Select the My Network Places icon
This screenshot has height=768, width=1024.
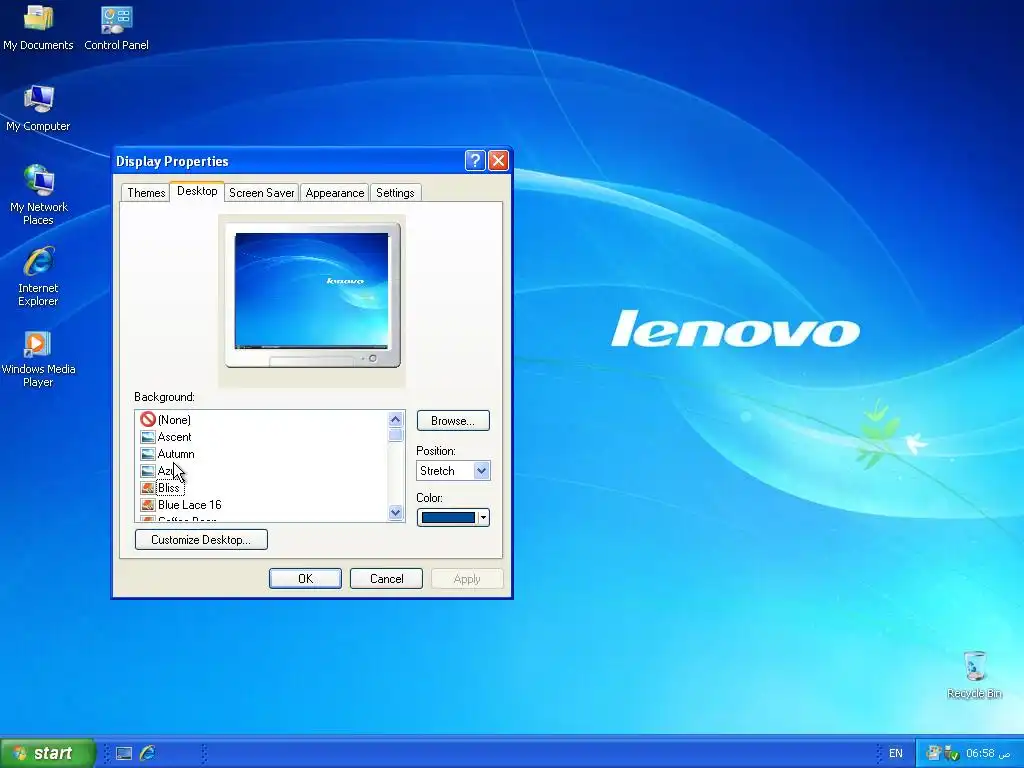tap(39, 195)
